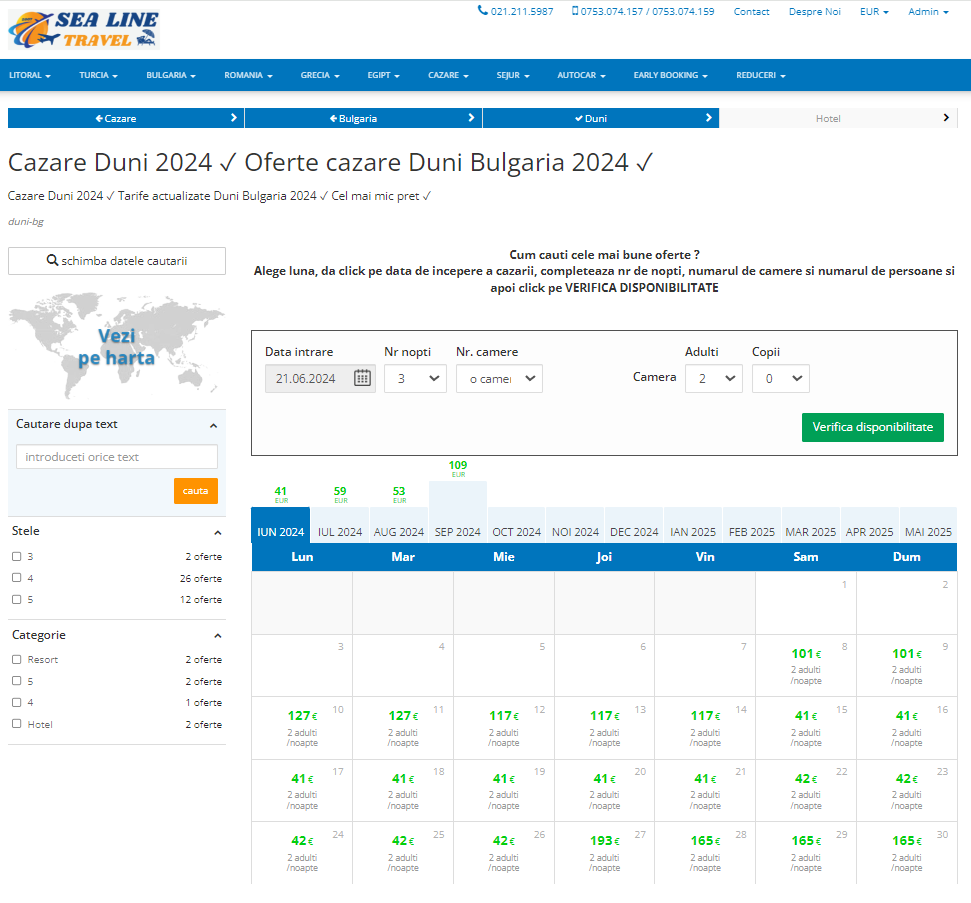Screen dimensions: 971x903
Task: Open the SEJUR menu
Action: click(513, 75)
